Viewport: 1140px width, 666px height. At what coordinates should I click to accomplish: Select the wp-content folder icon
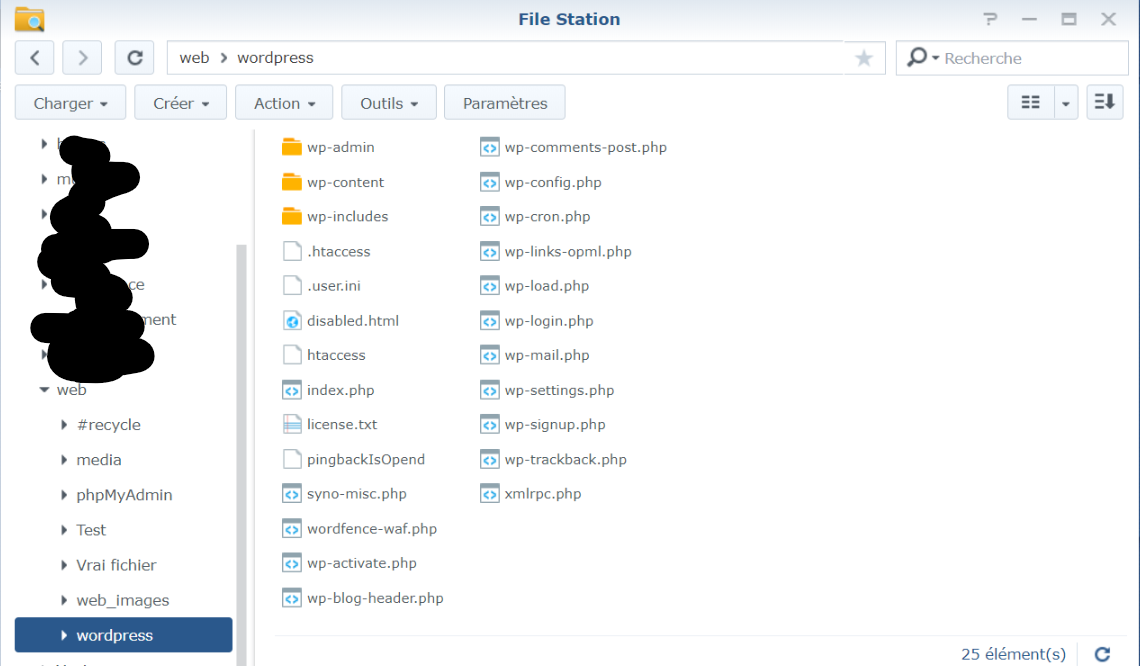pos(292,182)
